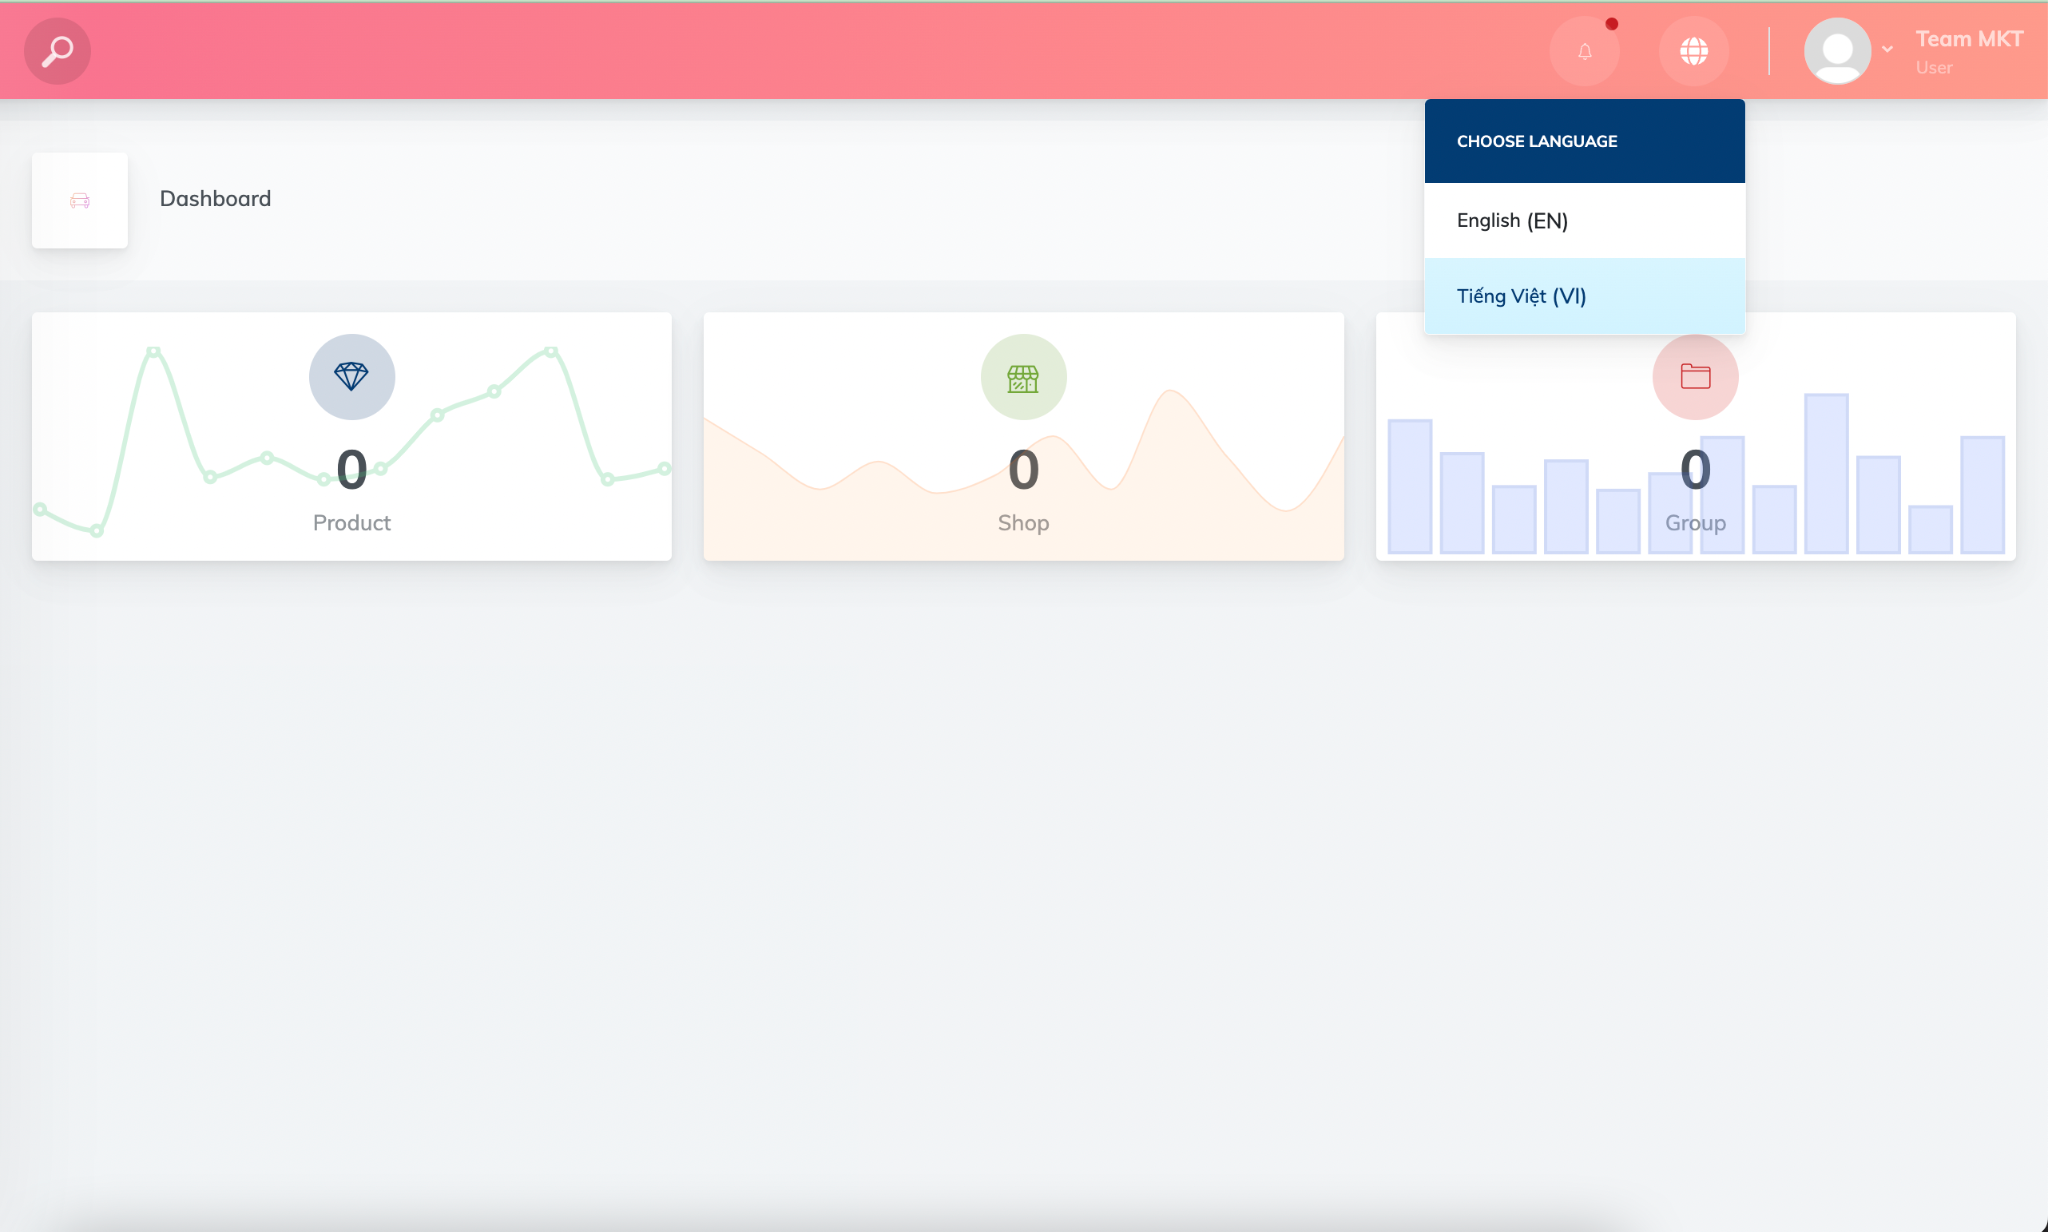Click the Dashboard breadcrumb title
Screen dimensions: 2048x1232
(x=215, y=198)
